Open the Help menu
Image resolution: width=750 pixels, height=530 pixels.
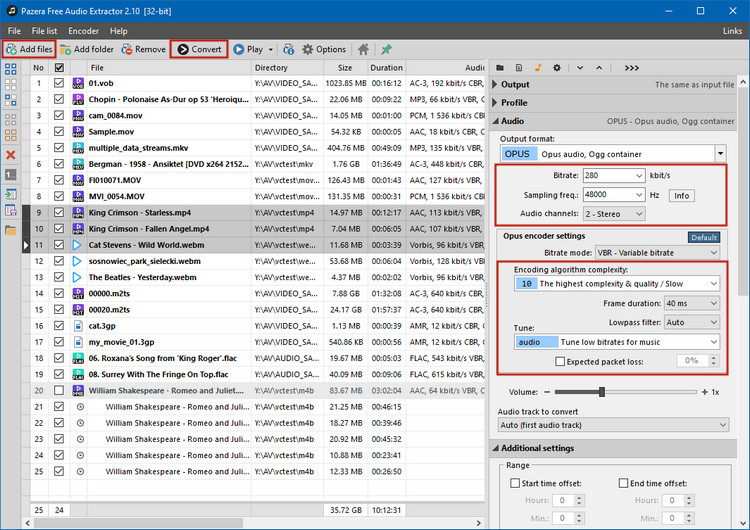pos(119,31)
